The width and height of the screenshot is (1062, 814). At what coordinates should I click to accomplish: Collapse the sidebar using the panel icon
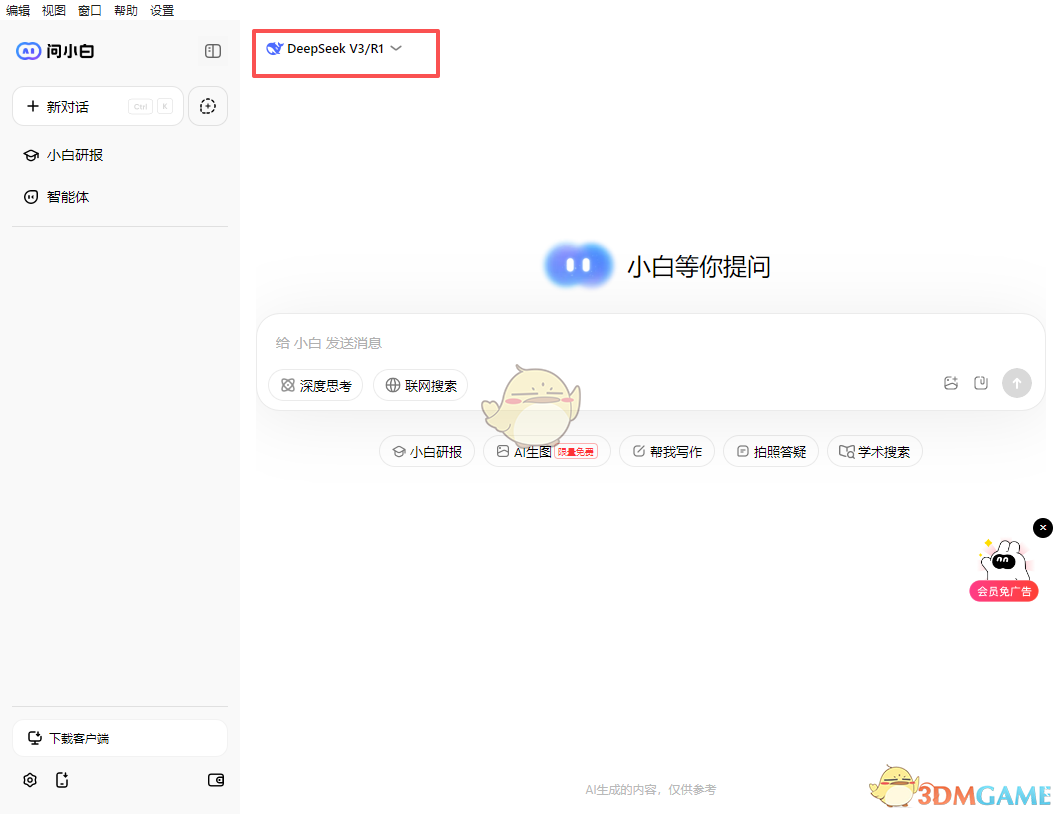click(x=212, y=50)
